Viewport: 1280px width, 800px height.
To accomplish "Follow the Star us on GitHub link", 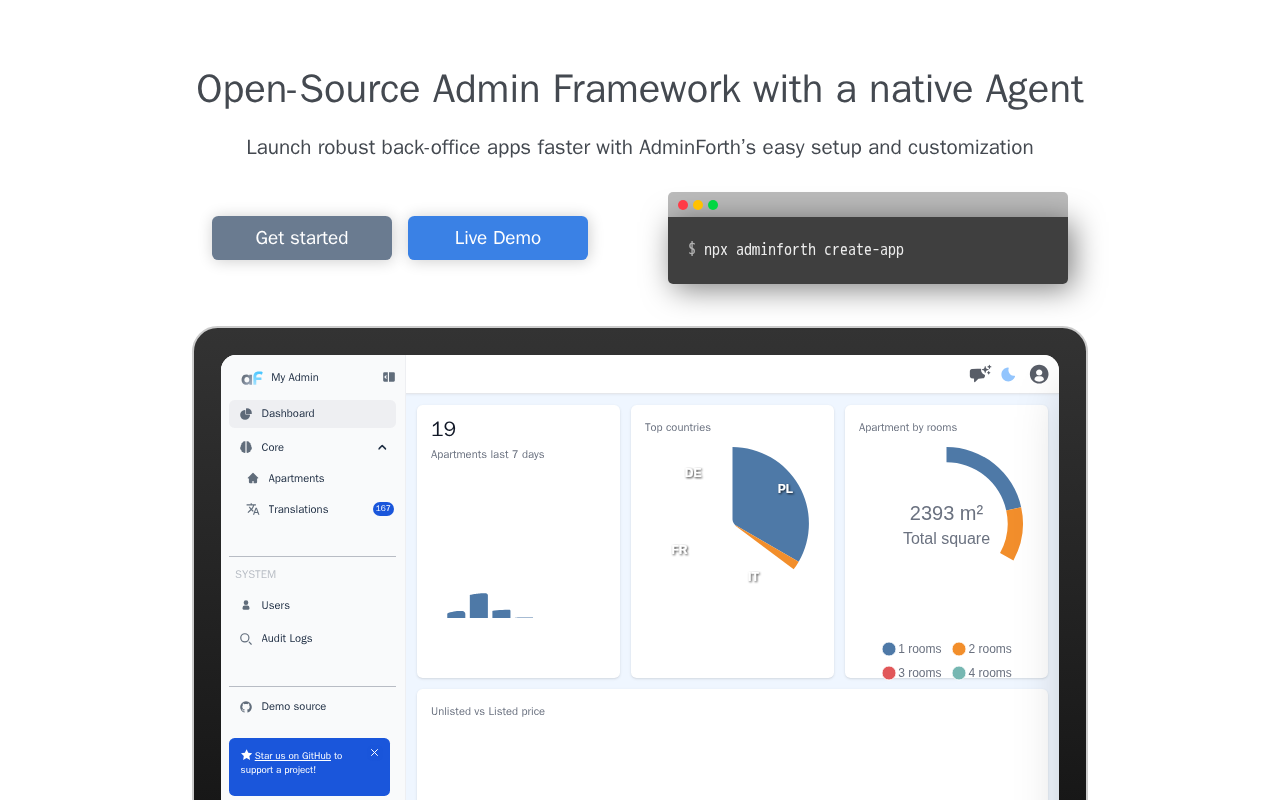I will pyautogui.click(x=293, y=756).
